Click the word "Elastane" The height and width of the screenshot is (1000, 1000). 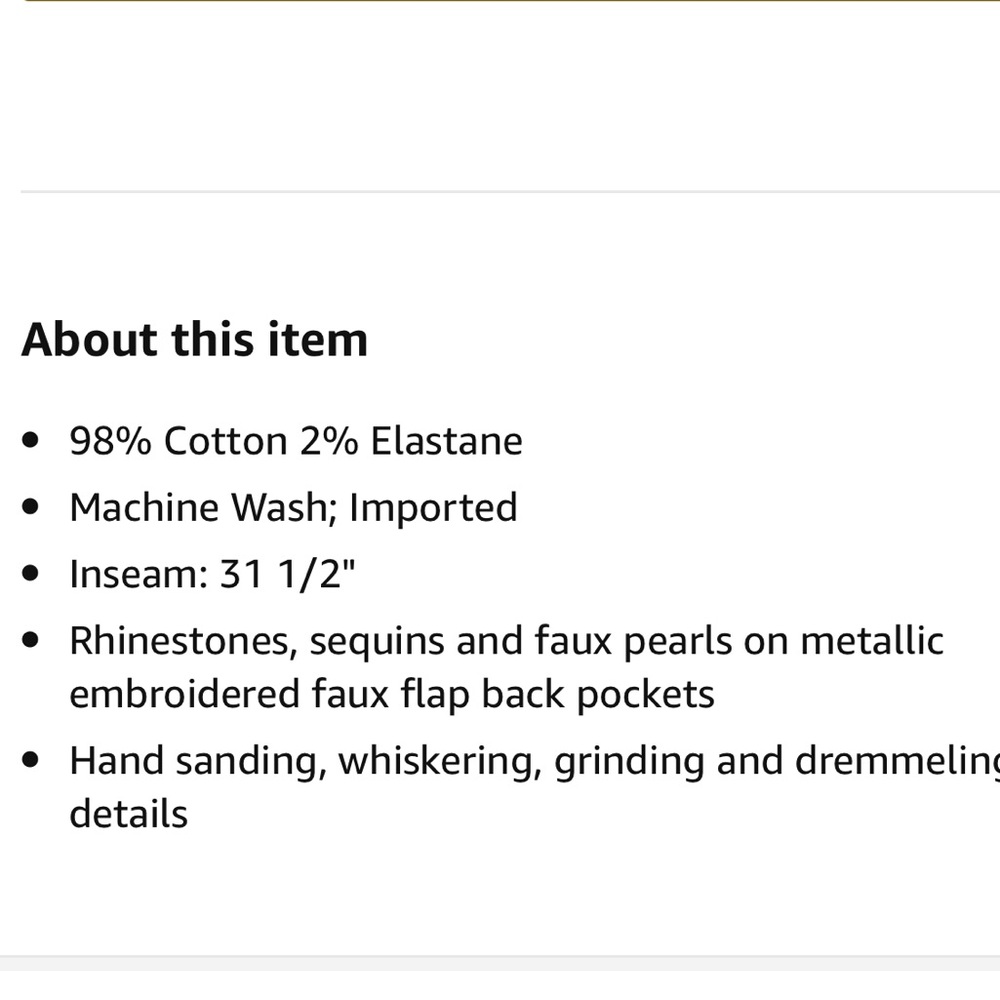[446, 441]
